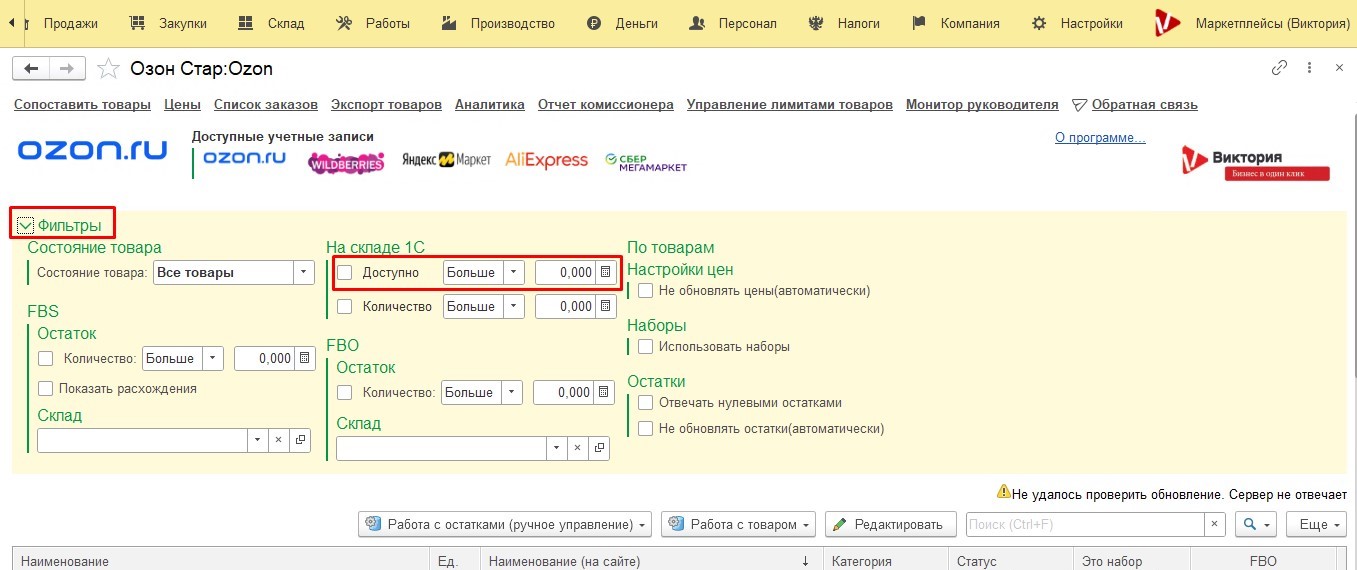Viewport: 1357px width, 570px height.
Task: Check Показать расхождения
Action: coord(45,388)
